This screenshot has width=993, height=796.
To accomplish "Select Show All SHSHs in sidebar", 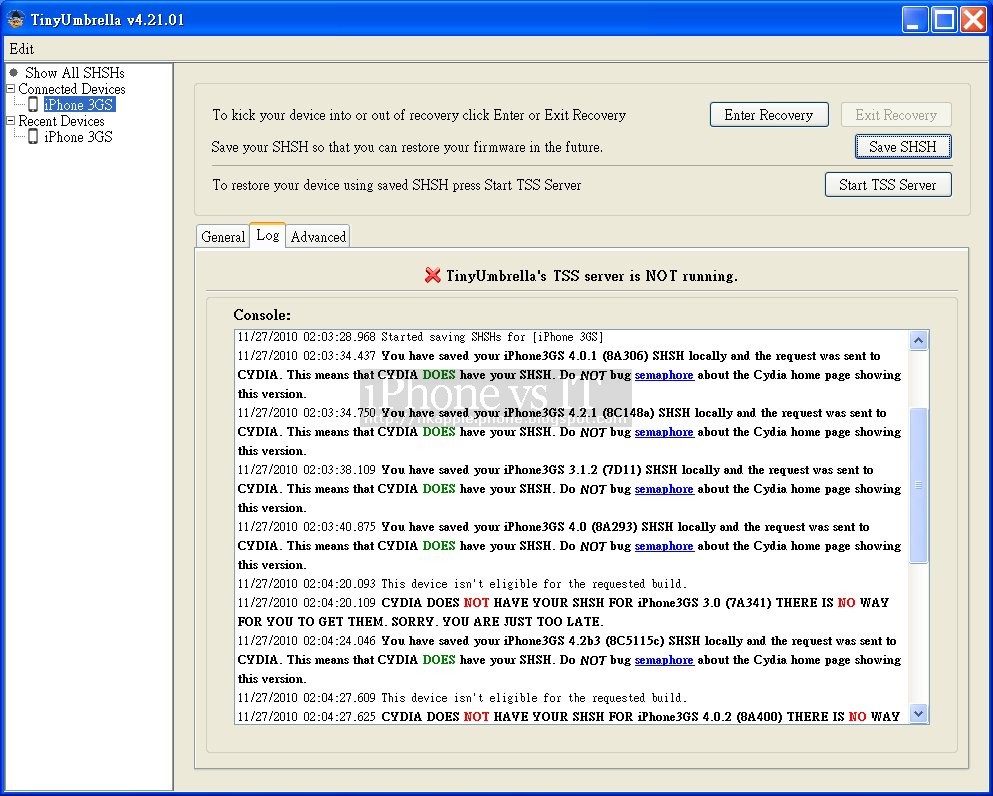I will pyautogui.click(x=75, y=73).
